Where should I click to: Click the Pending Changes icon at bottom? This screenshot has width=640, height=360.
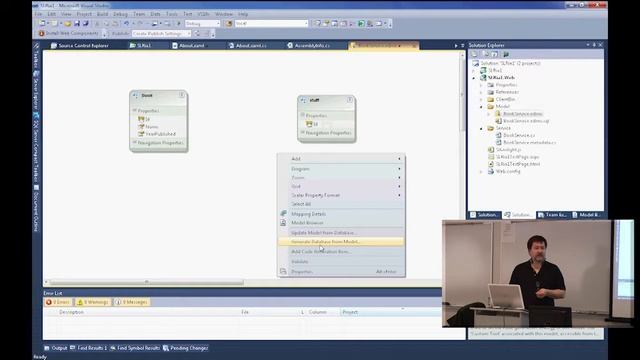[x=166, y=348]
